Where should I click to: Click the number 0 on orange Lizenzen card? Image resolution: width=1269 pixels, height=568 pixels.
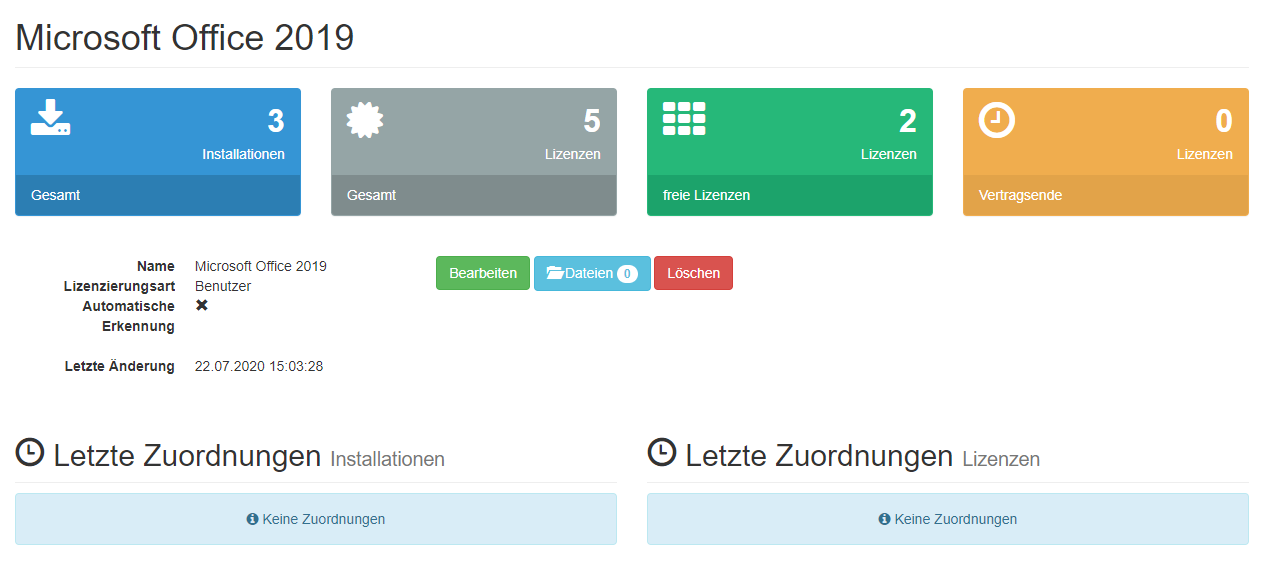pos(1224,121)
